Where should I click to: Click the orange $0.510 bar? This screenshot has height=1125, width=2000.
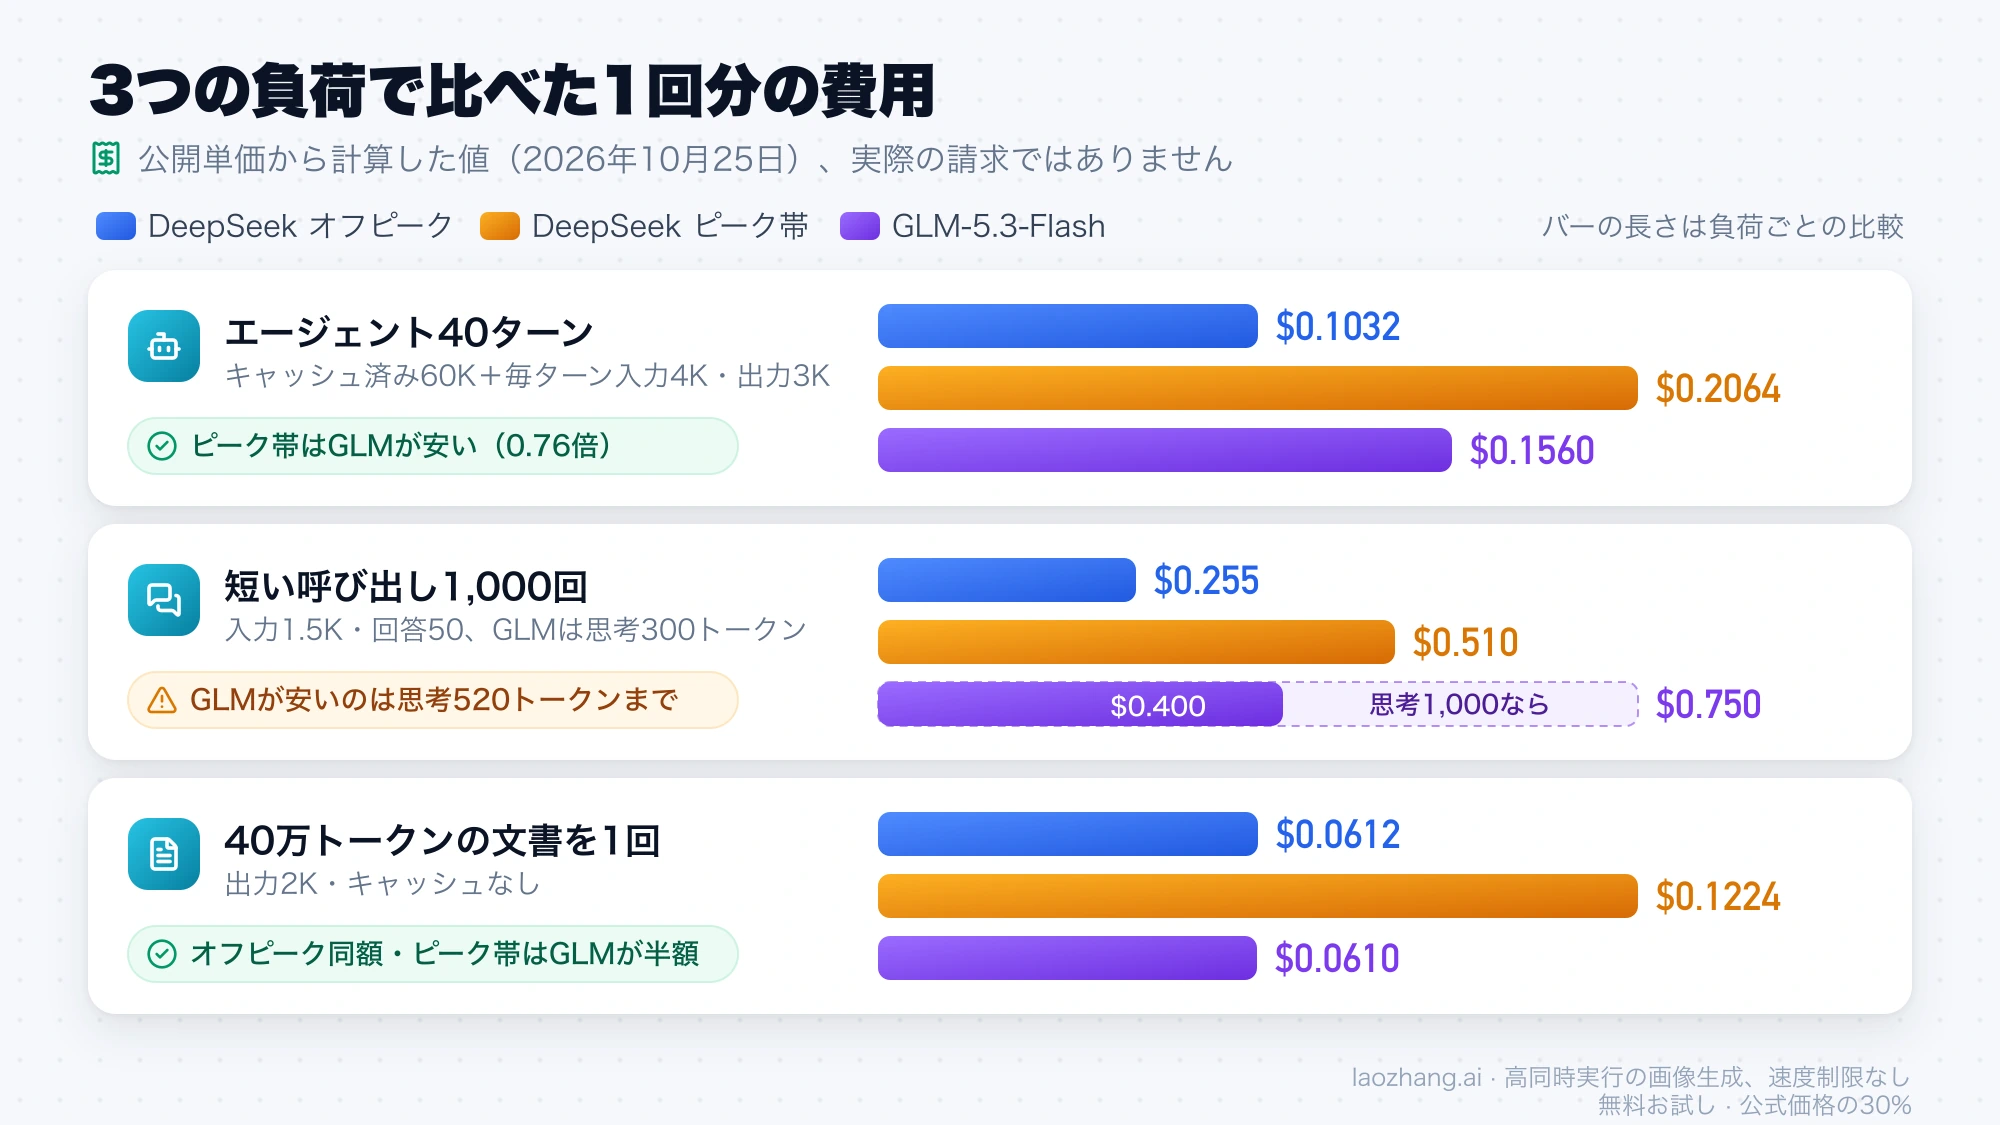1136,642
